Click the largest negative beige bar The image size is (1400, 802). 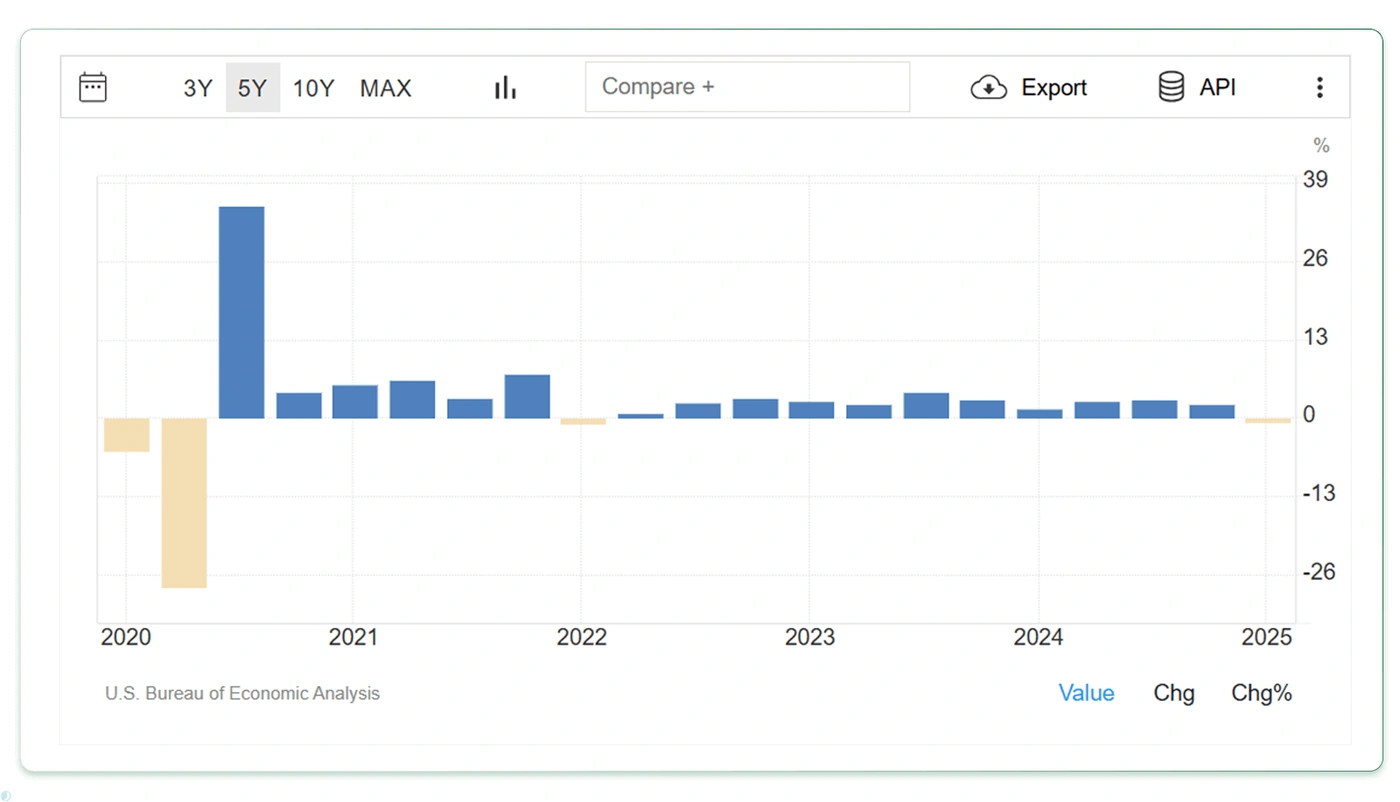click(184, 503)
